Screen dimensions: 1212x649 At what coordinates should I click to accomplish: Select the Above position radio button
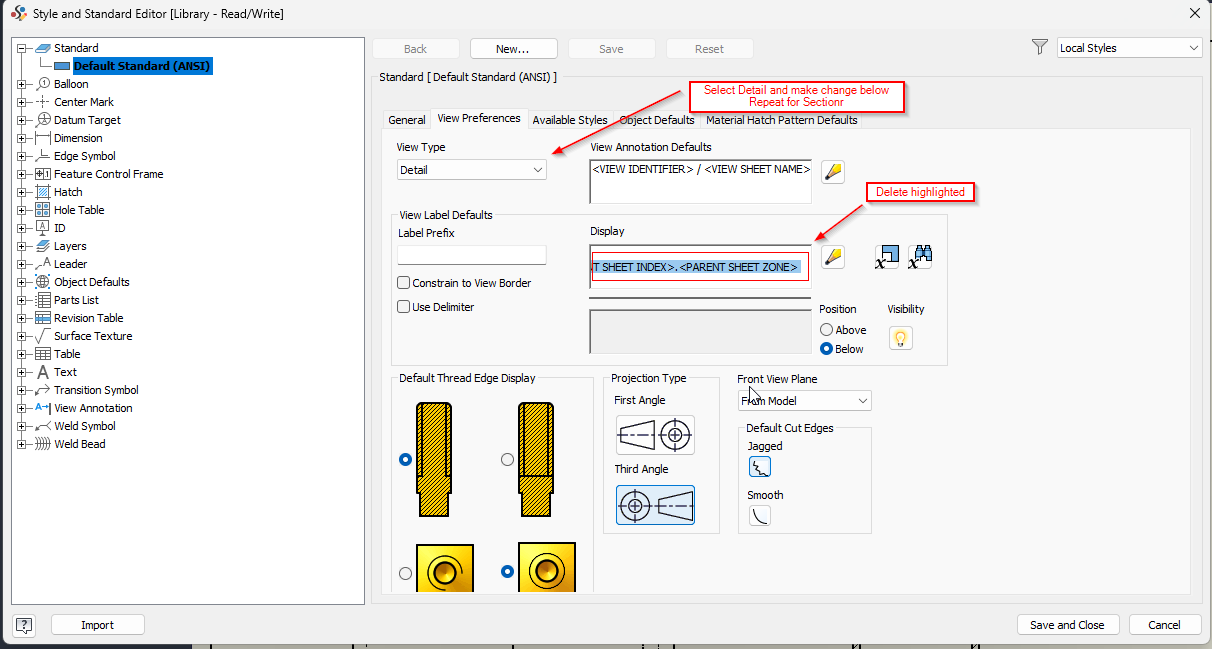click(x=827, y=329)
